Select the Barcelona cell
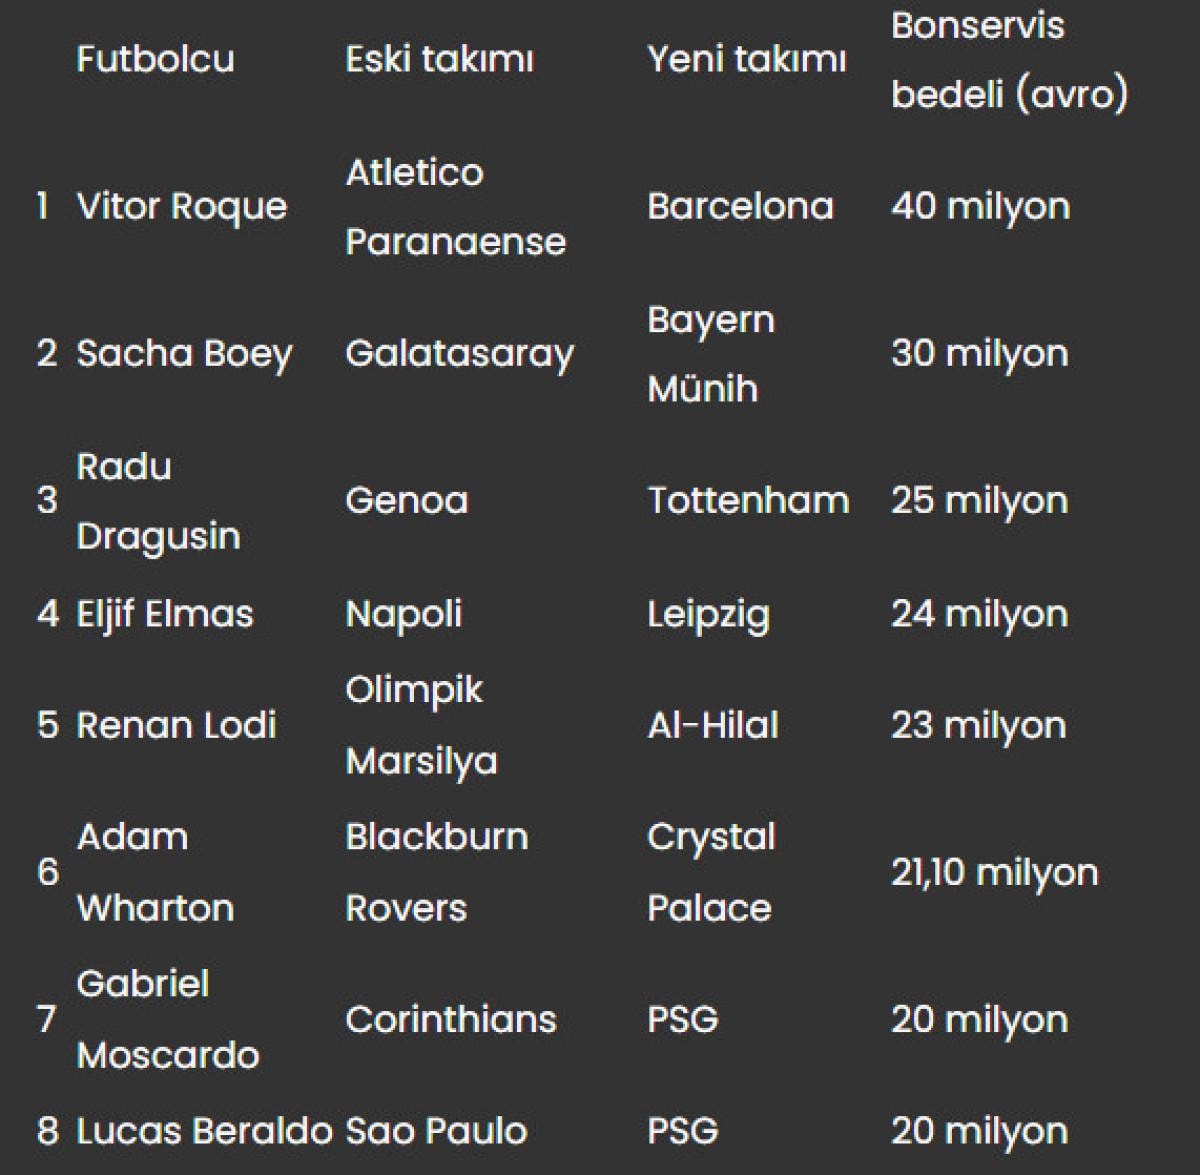The width and height of the screenshot is (1200, 1175). tap(740, 206)
